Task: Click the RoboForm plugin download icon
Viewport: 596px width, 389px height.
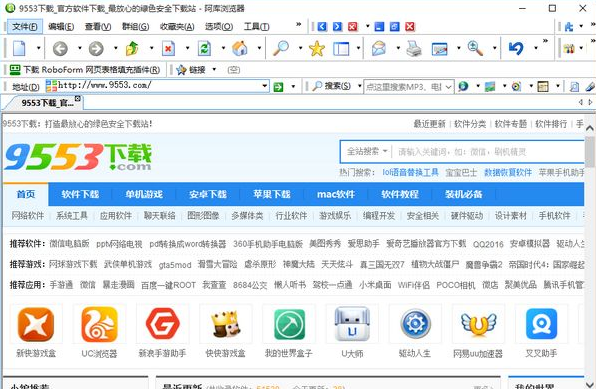Action: [15, 70]
